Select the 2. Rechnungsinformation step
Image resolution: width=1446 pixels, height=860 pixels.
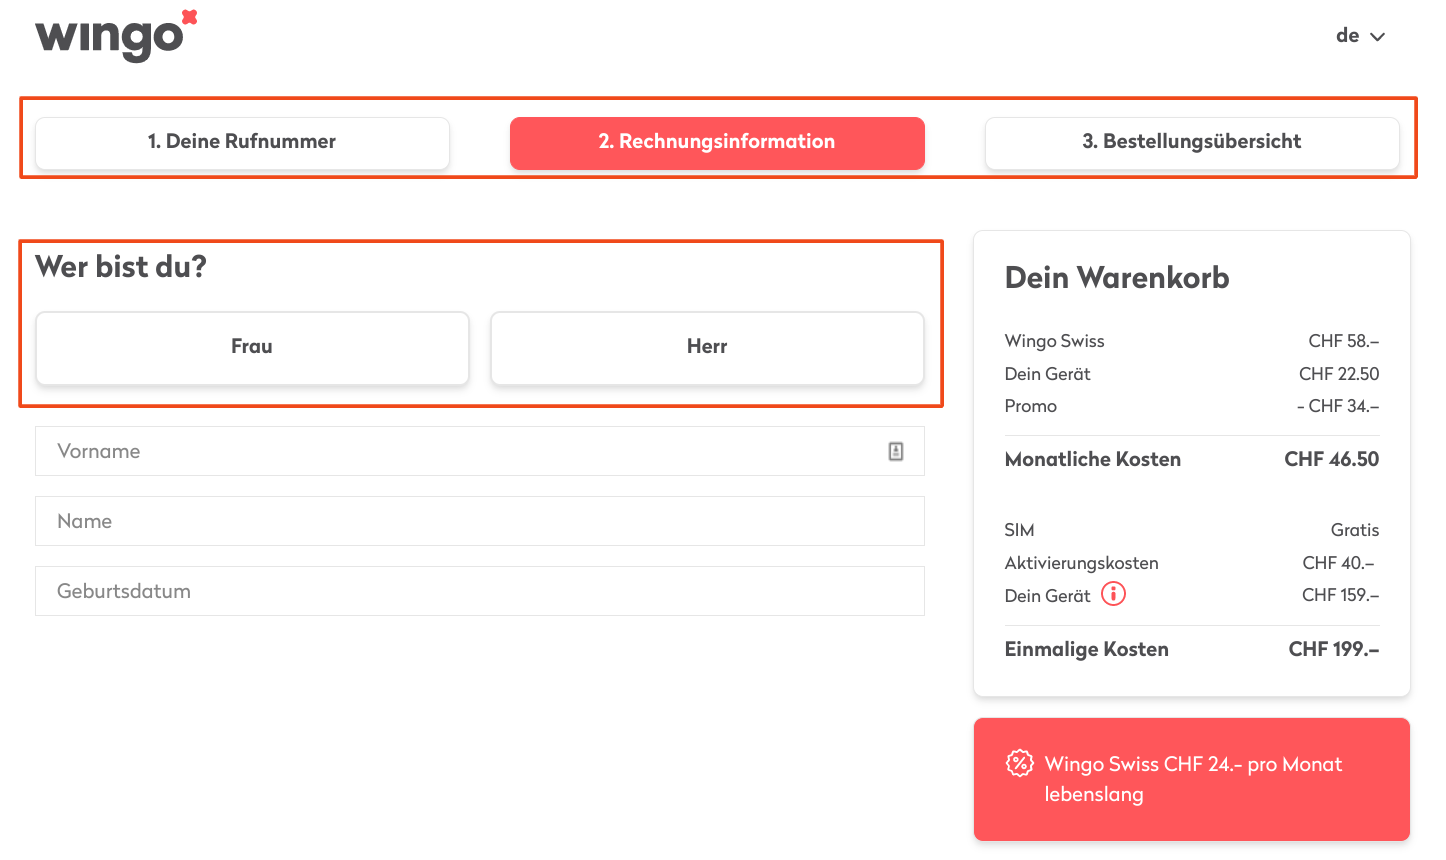(x=717, y=142)
